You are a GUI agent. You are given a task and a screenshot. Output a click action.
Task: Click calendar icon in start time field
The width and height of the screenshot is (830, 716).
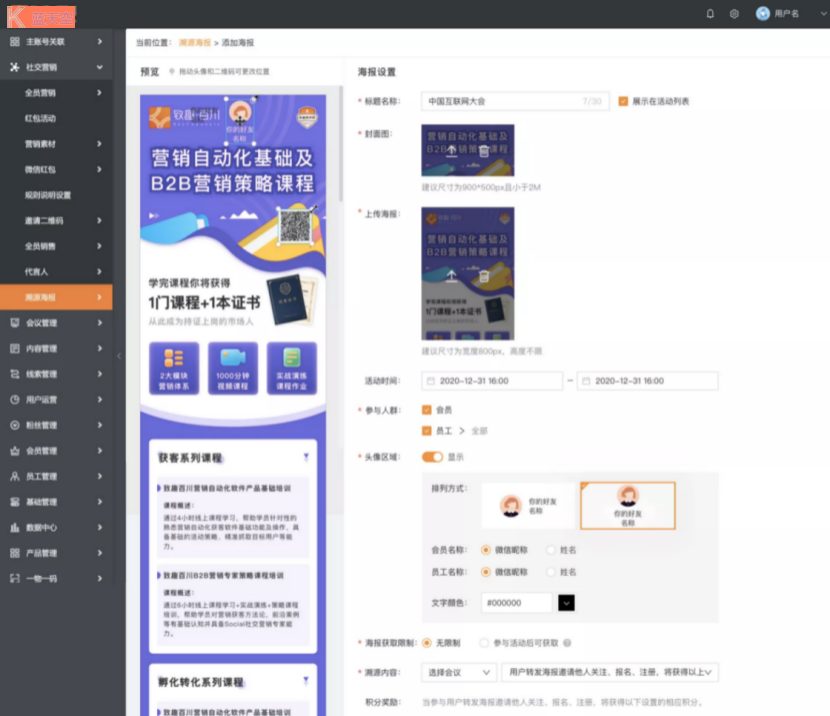[431, 381]
